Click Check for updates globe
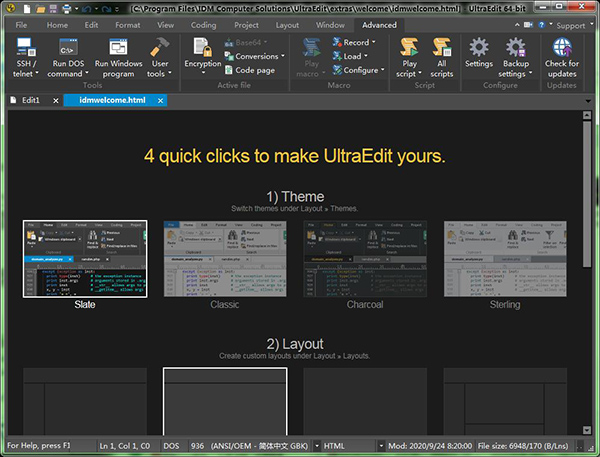The width and height of the screenshot is (600, 457). (562, 47)
